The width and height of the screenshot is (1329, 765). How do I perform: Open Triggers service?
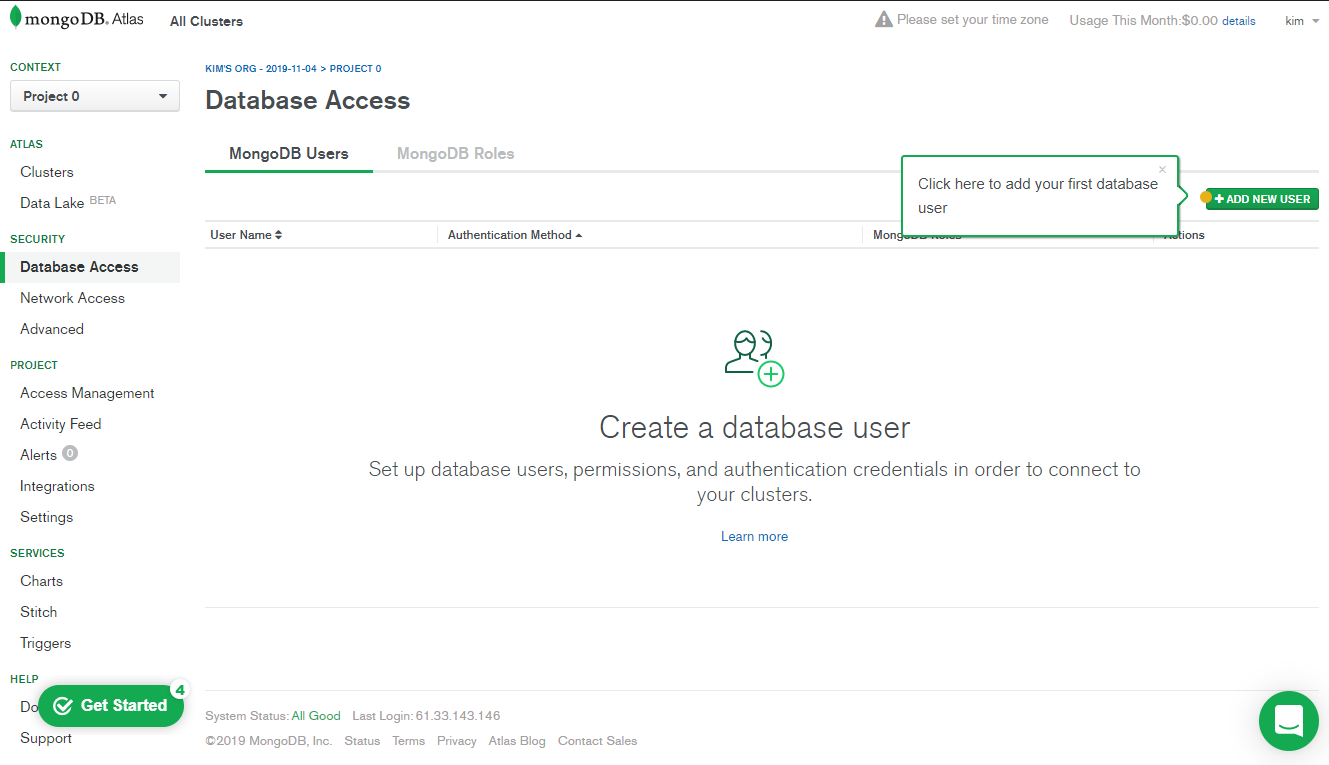(x=45, y=643)
